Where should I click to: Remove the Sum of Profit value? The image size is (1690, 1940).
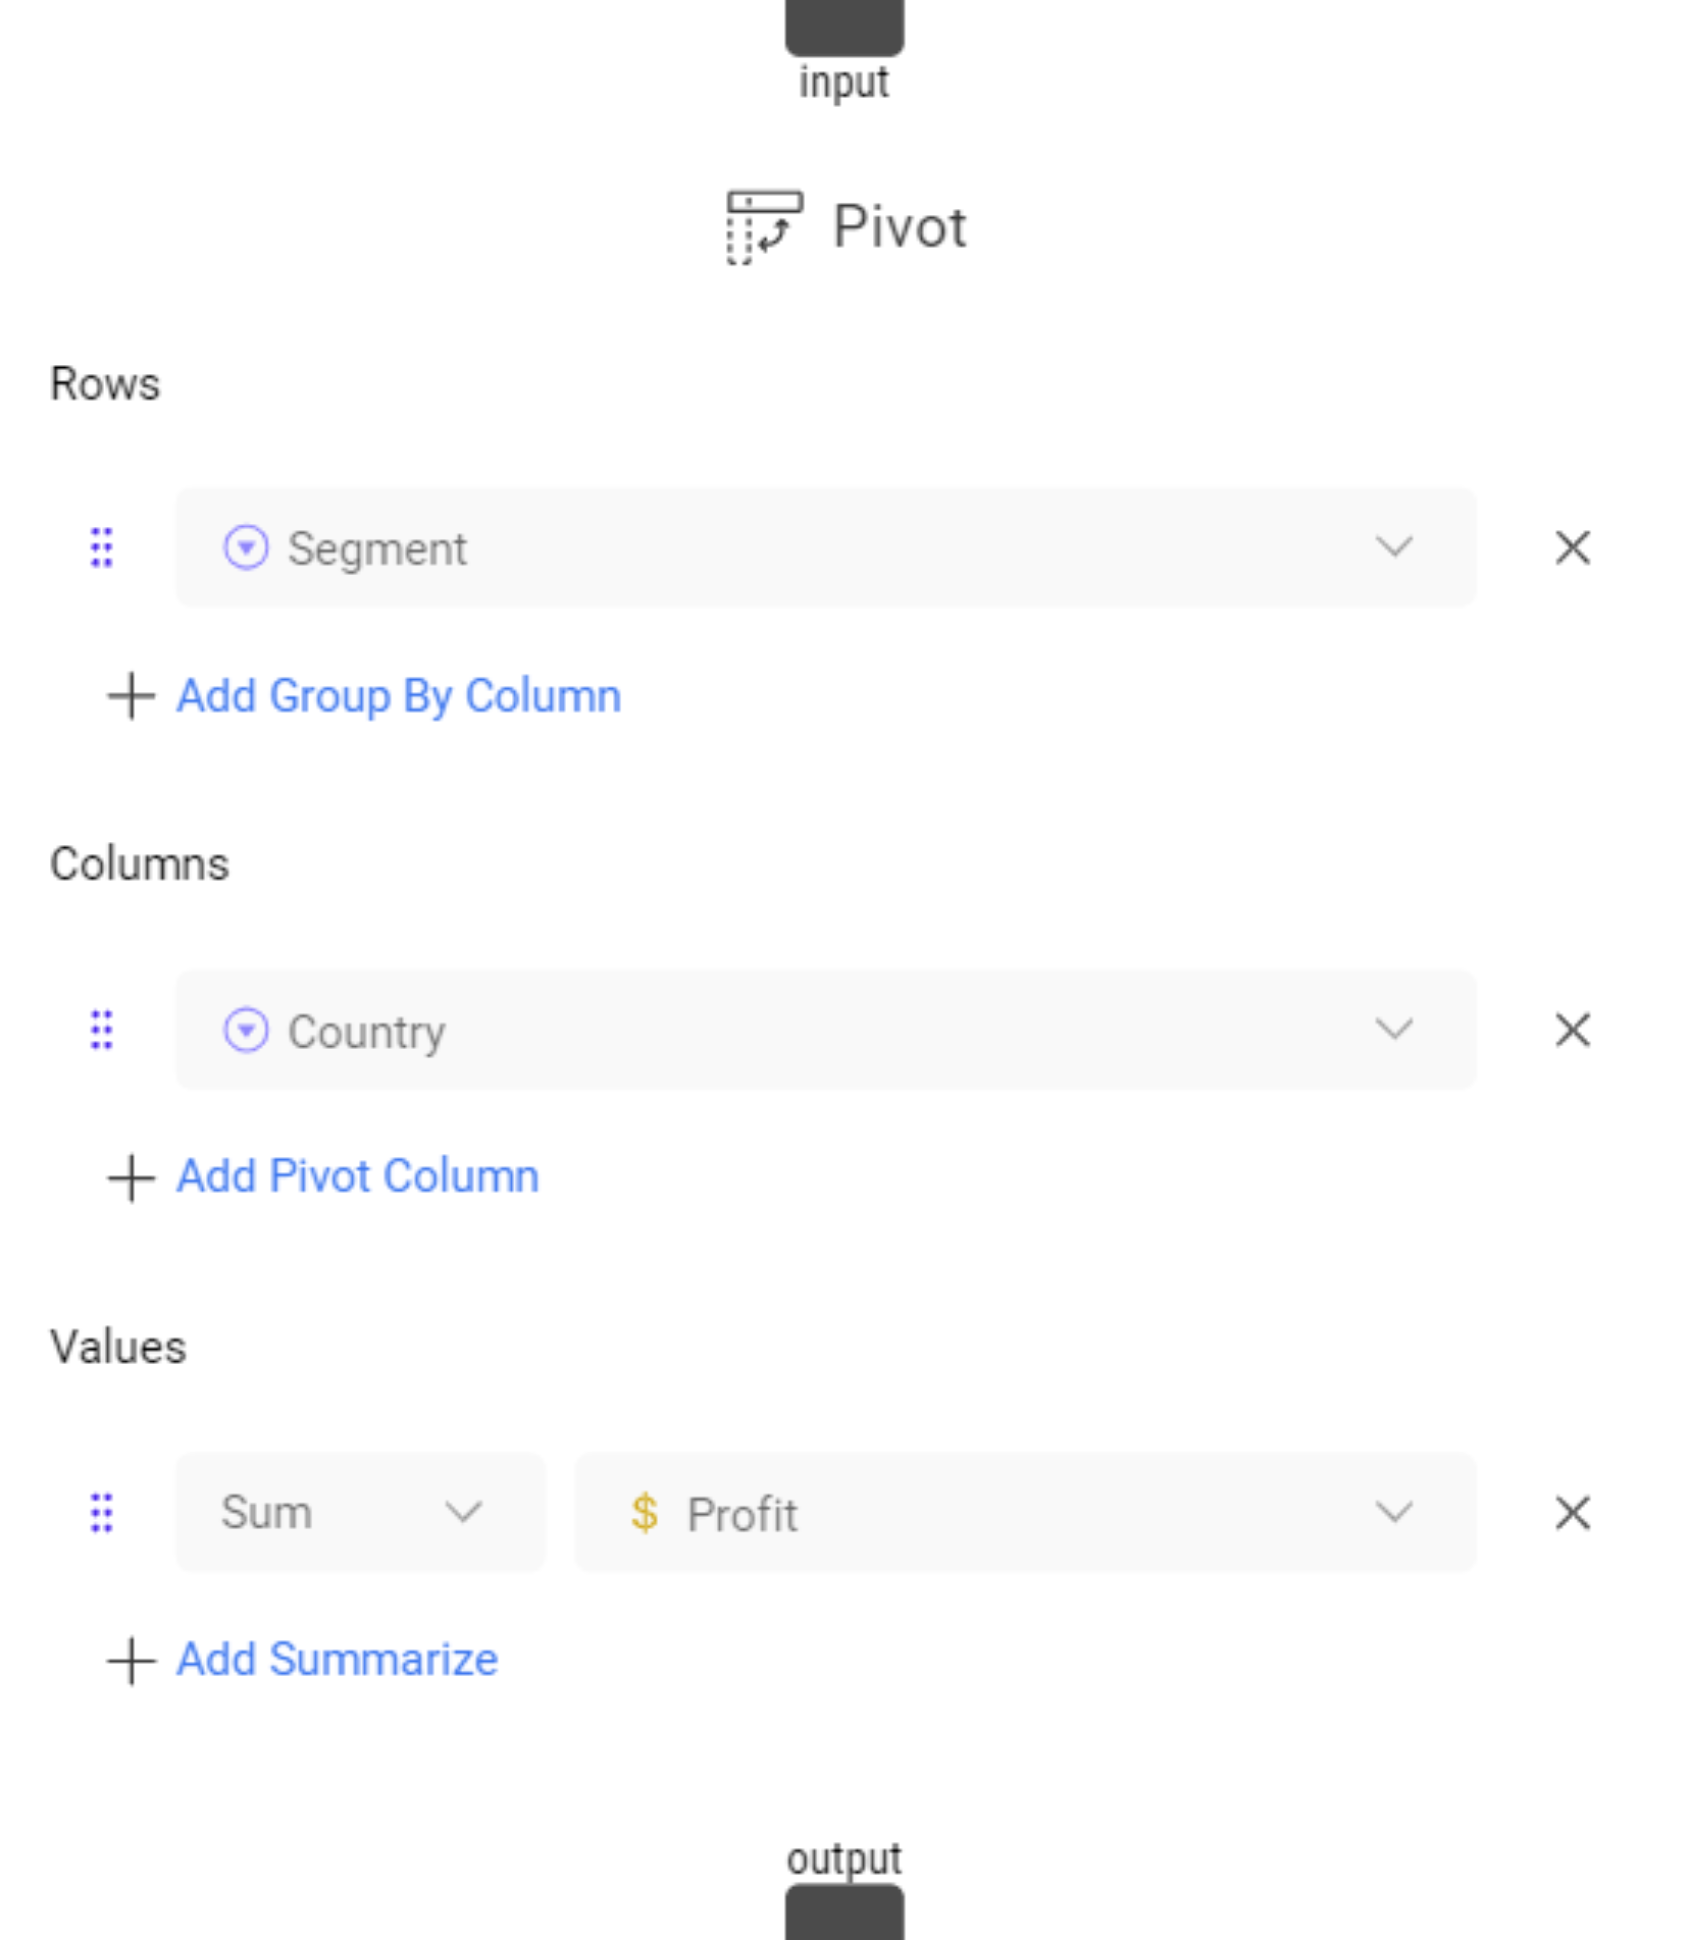[1572, 1513]
